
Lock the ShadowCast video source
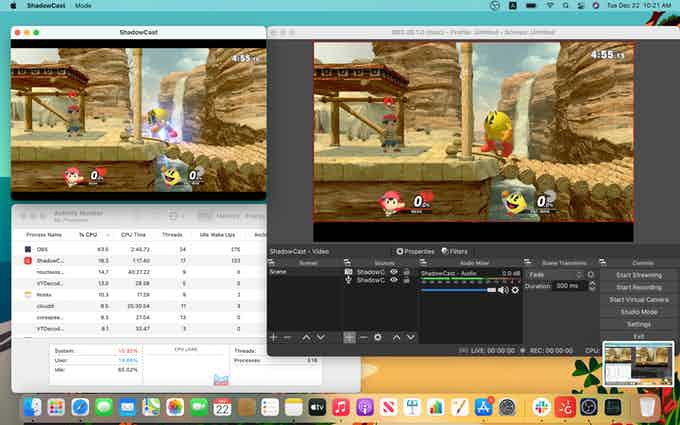pos(406,272)
